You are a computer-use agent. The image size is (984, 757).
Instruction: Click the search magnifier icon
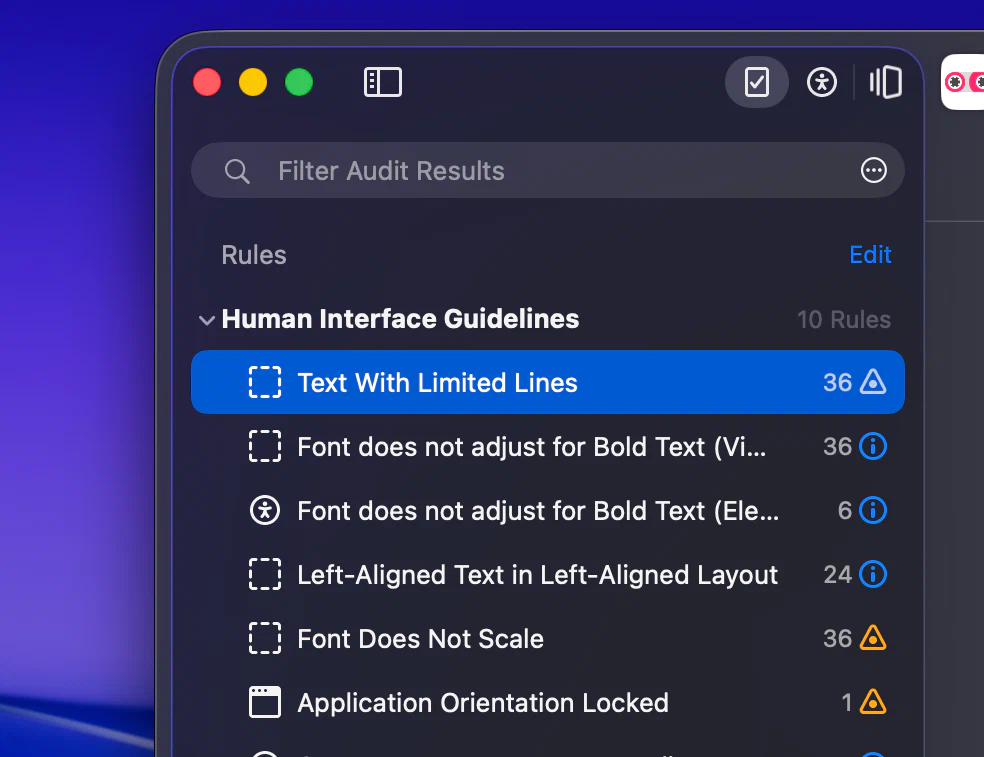tap(237, 171)
